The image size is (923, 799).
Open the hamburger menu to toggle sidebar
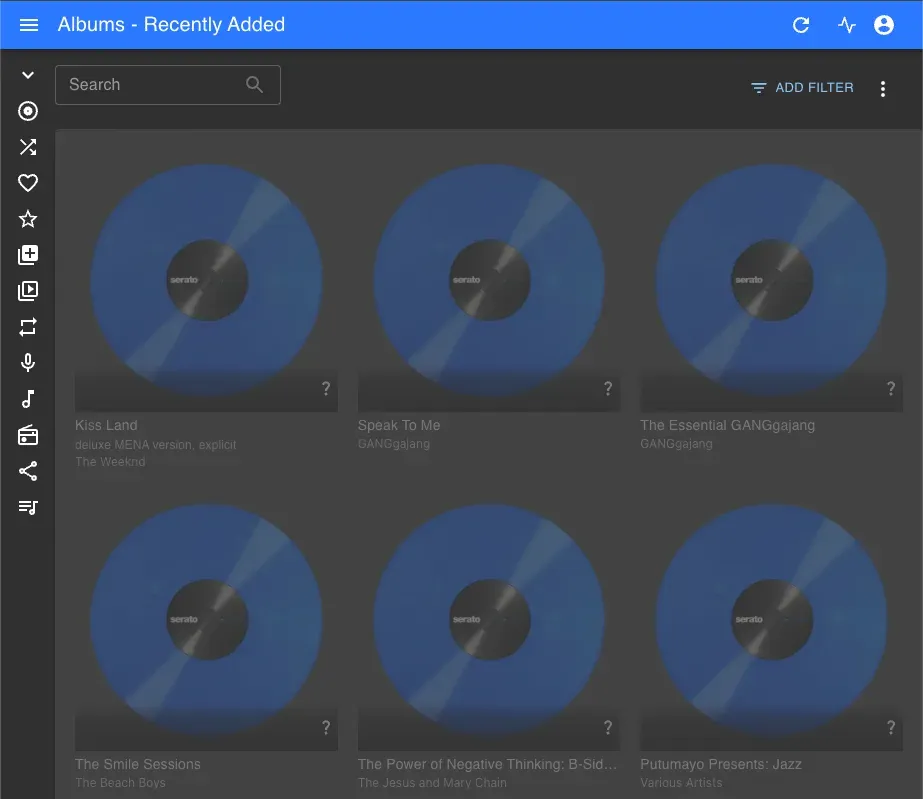click(29, 25)
